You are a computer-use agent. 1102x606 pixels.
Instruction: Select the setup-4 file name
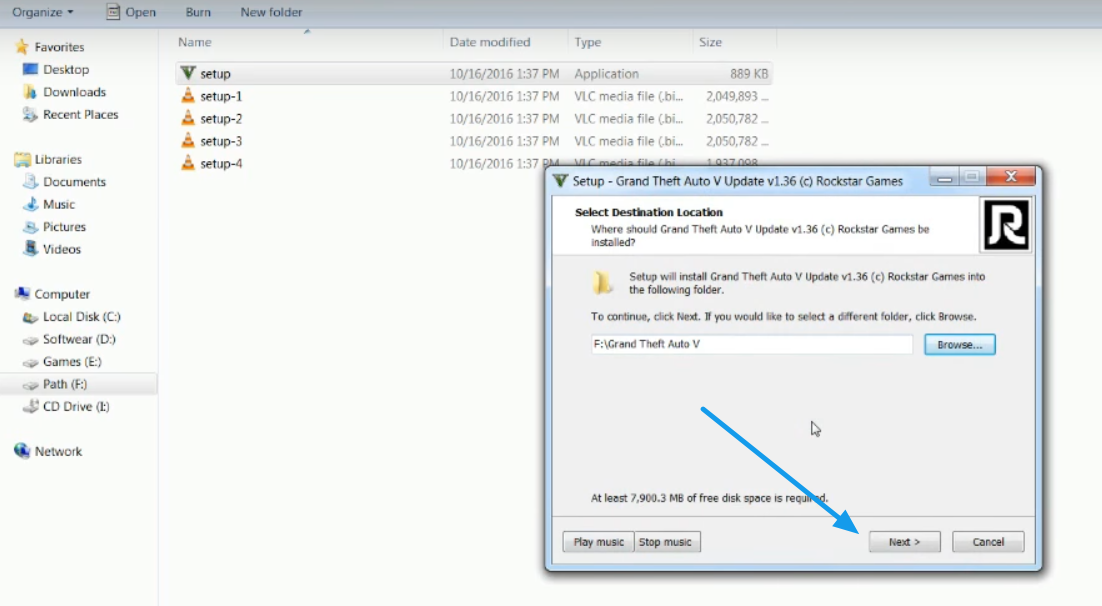[x=221, y=164]
